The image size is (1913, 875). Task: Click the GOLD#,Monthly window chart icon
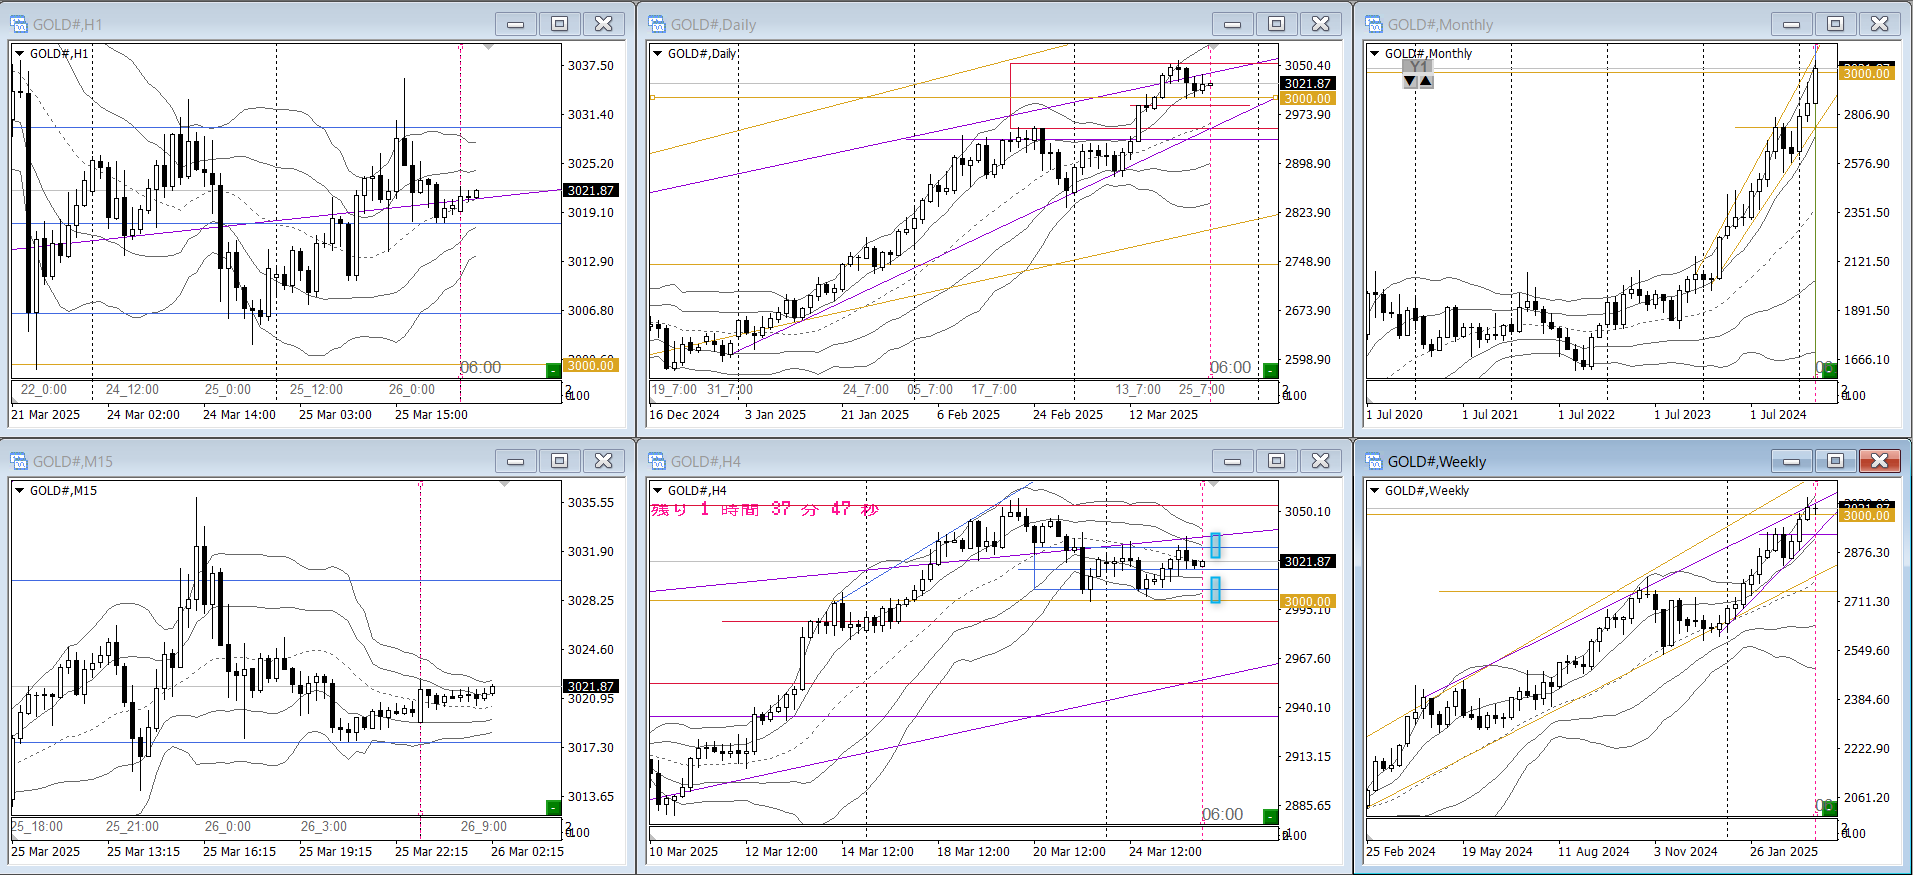(1374, 24)
